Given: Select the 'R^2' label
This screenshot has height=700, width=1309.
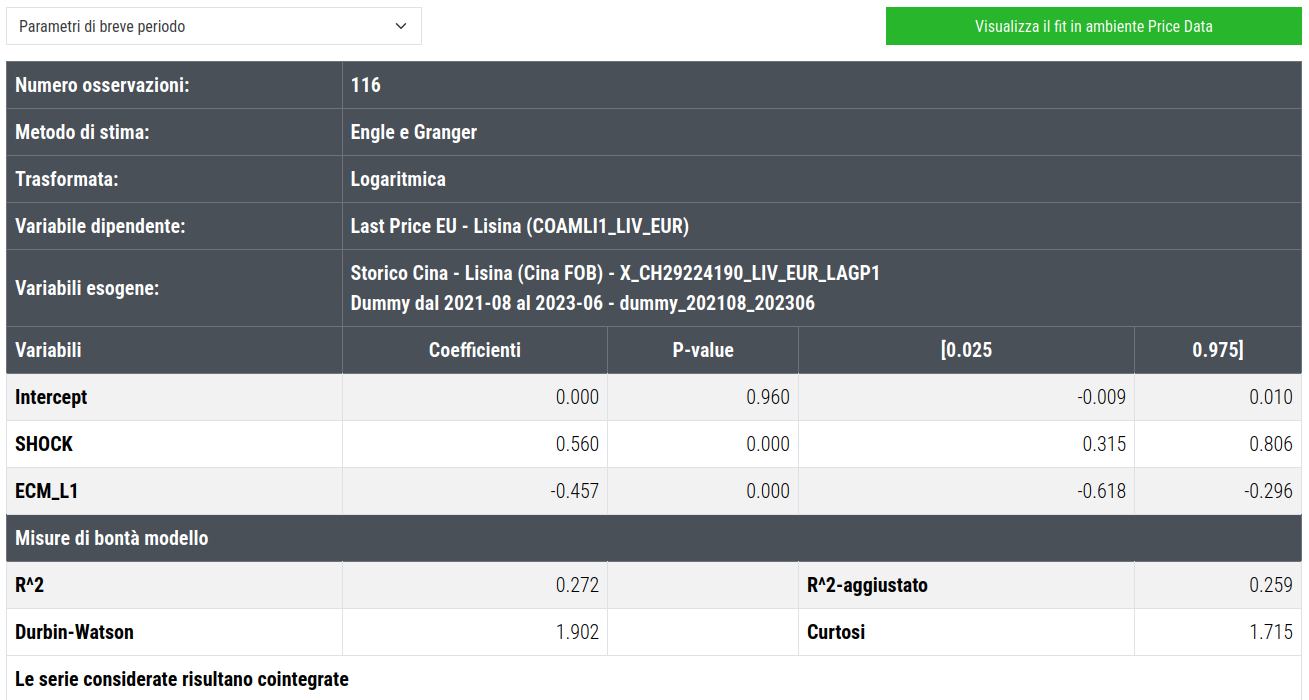Looking at the screenshot, I should 29,585.
